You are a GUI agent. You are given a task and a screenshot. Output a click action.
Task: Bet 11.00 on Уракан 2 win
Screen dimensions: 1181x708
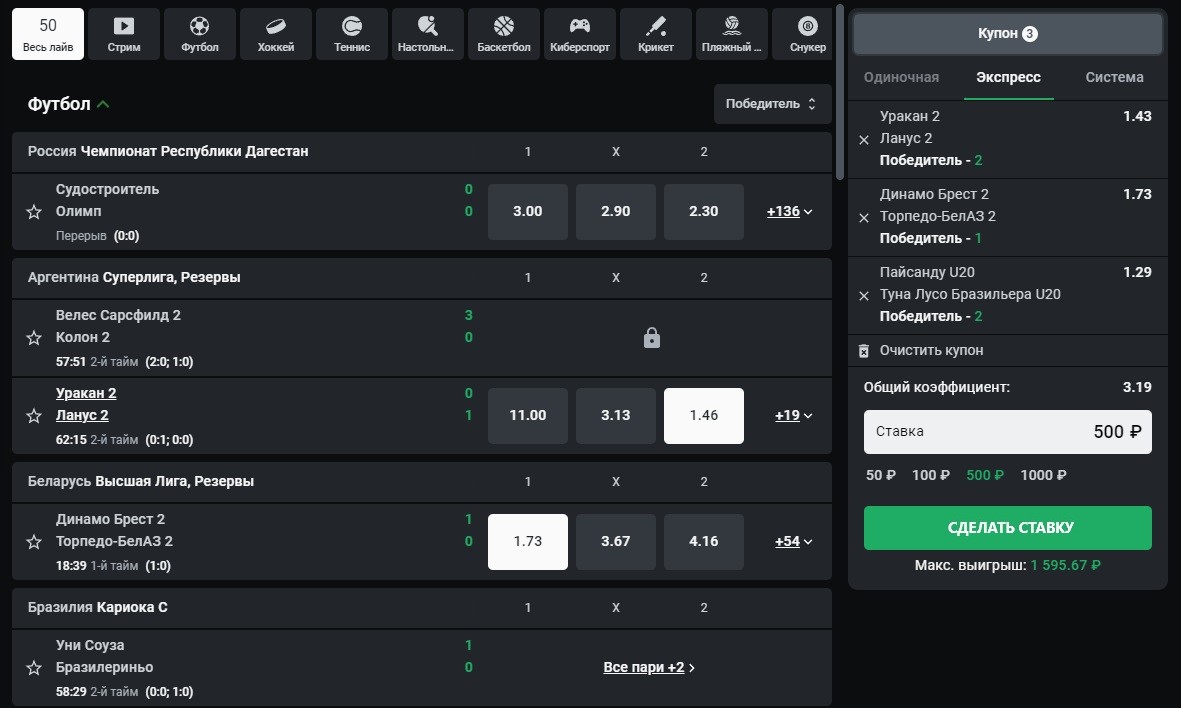point(527,416)
